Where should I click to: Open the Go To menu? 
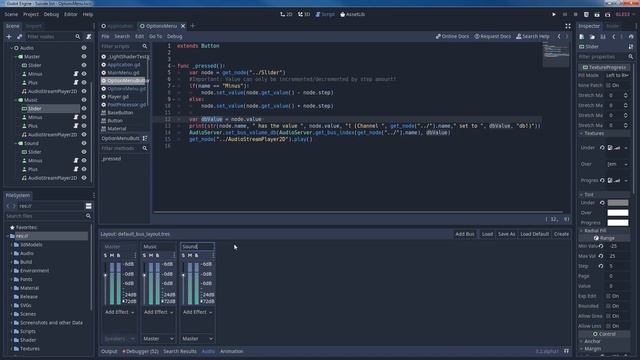tap(155, 36)
